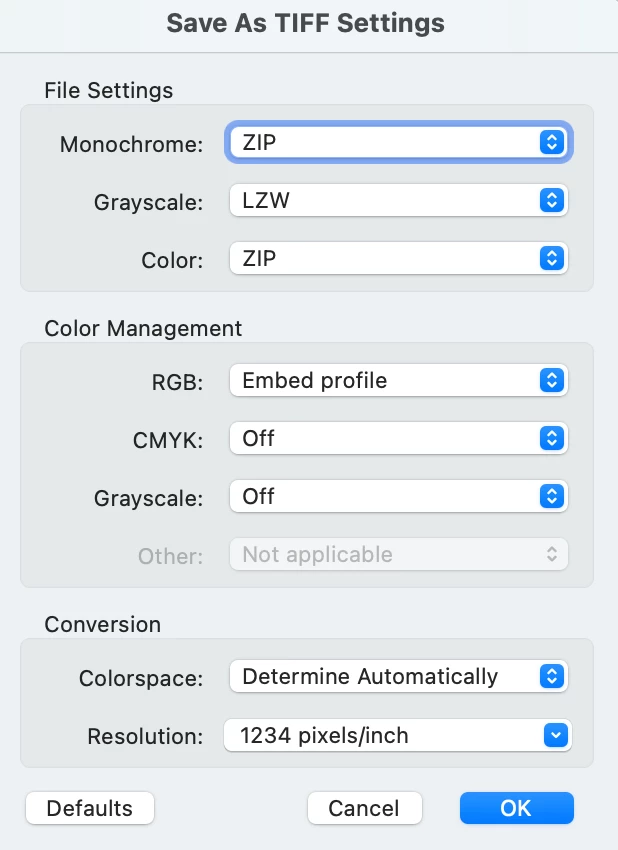This screenshot has height=850, width=618.
Task: Click the RGB dropdown arrow icon
Action: tap(552, 381)
